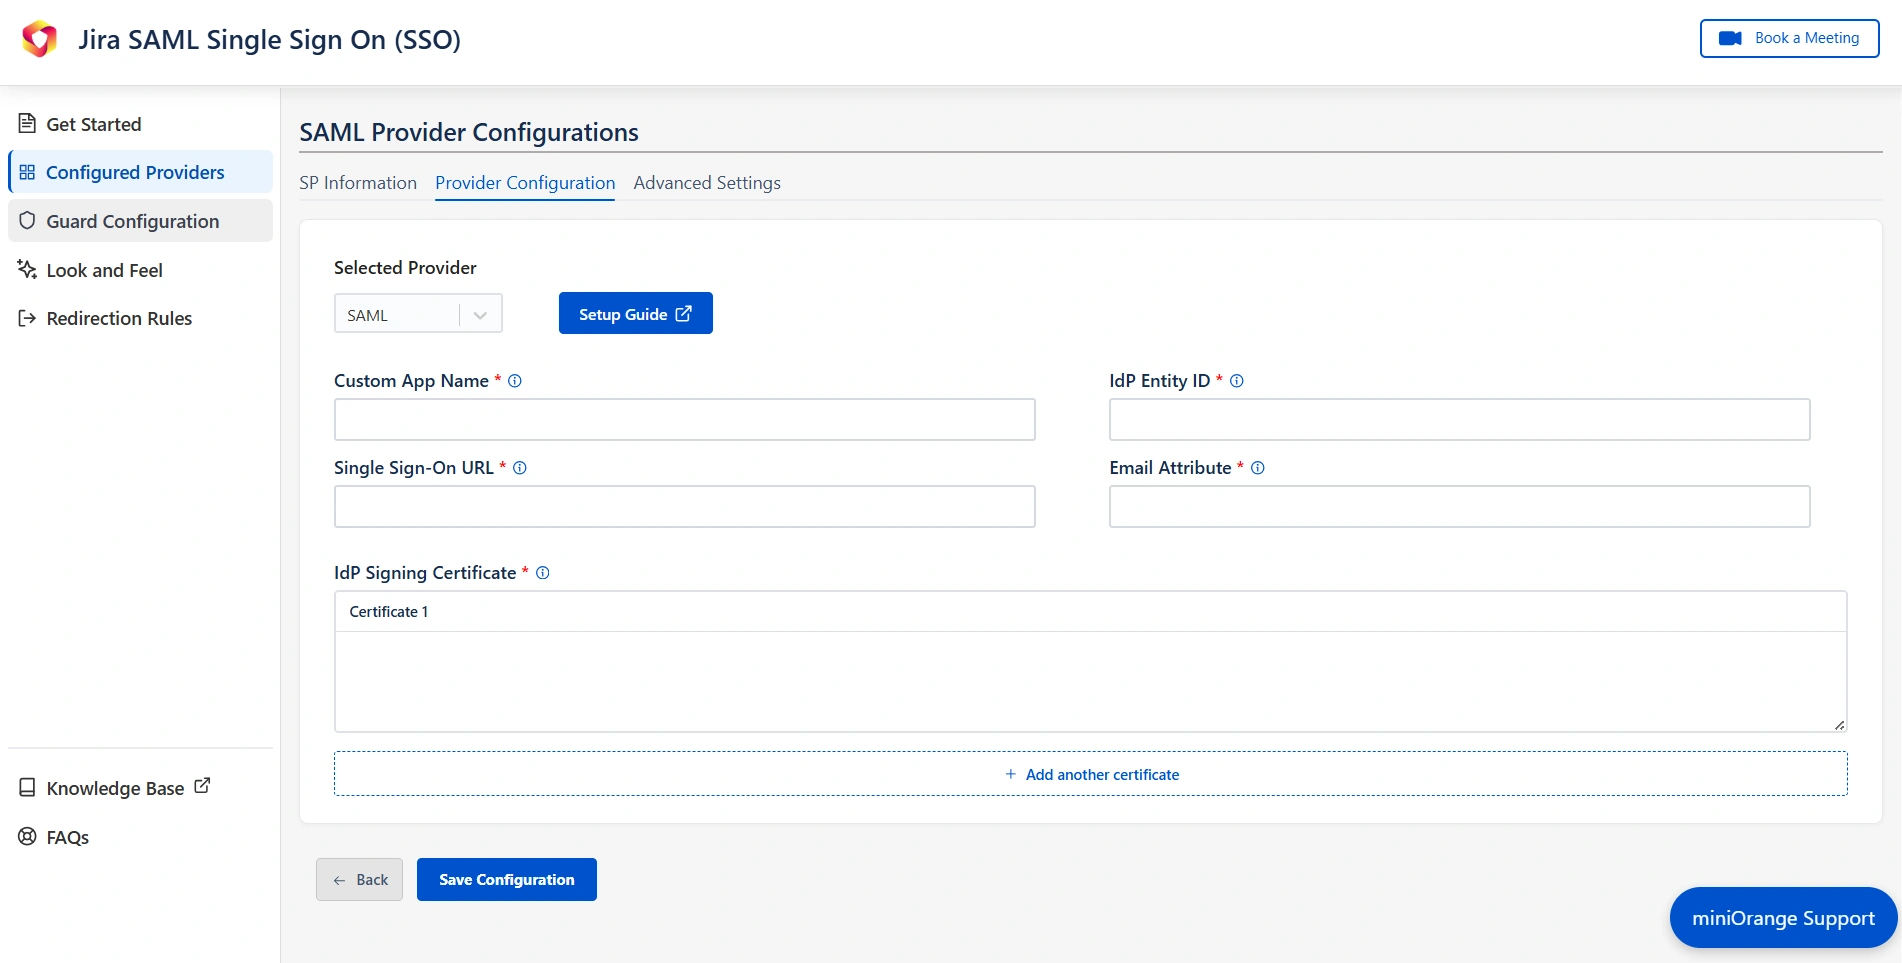Open the miniOrange Support chat button
The height and width of the screenshot is (963, 1902).
click(1783, 918)
